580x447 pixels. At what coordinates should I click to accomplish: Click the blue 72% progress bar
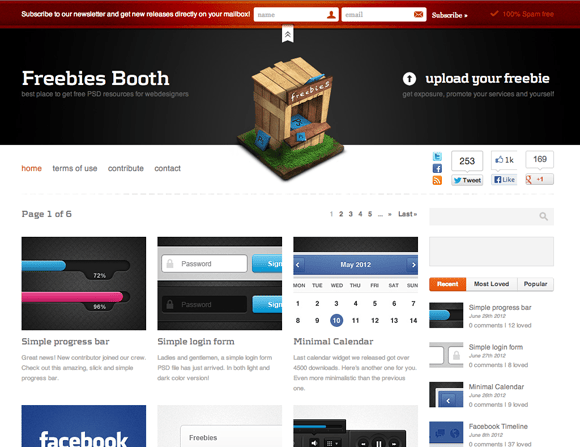[44, 265]
